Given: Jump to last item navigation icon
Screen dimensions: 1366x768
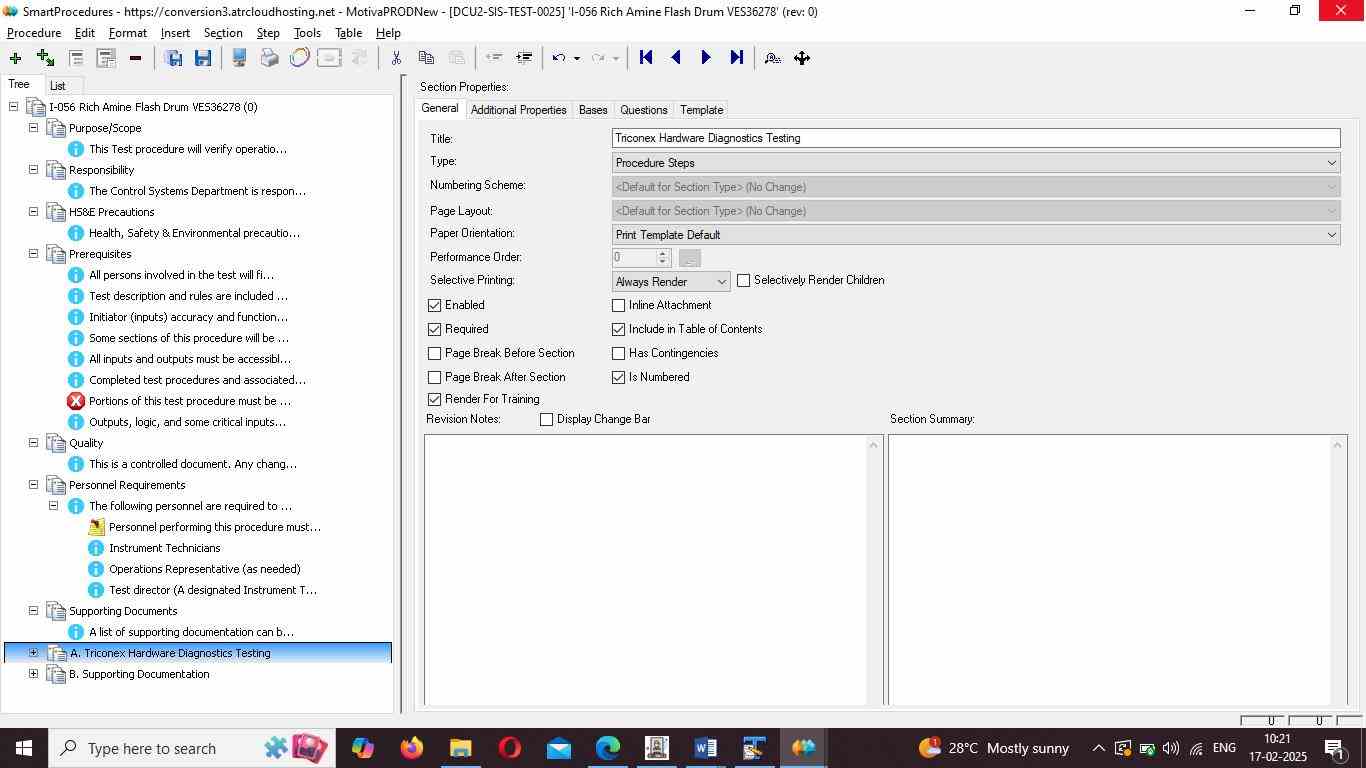Looking at the screenshot, I should (x=736, y=58).
